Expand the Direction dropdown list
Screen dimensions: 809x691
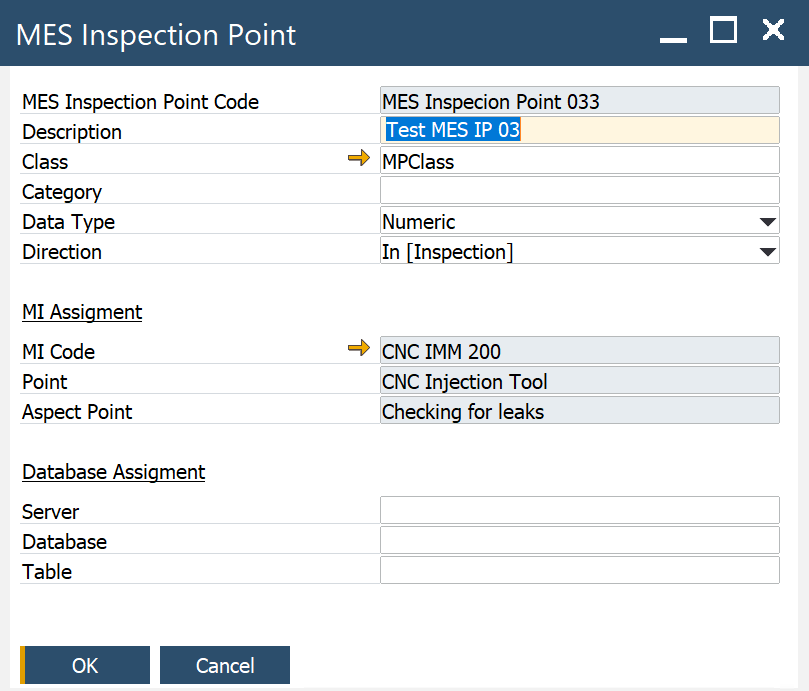click(767, 252)
